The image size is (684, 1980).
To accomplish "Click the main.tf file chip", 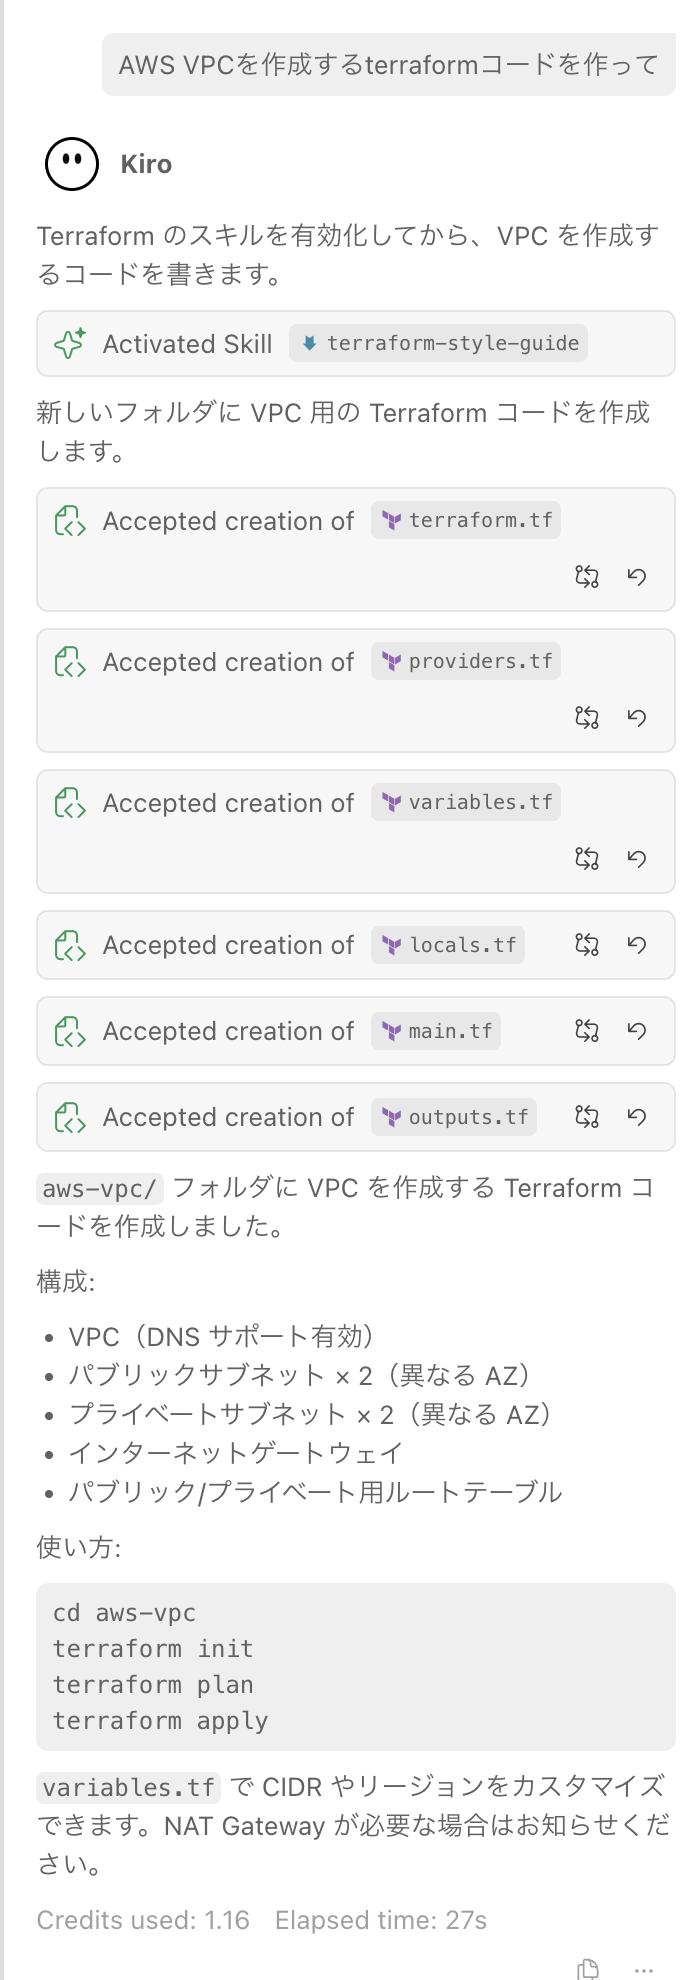I will coord(435,1030).
